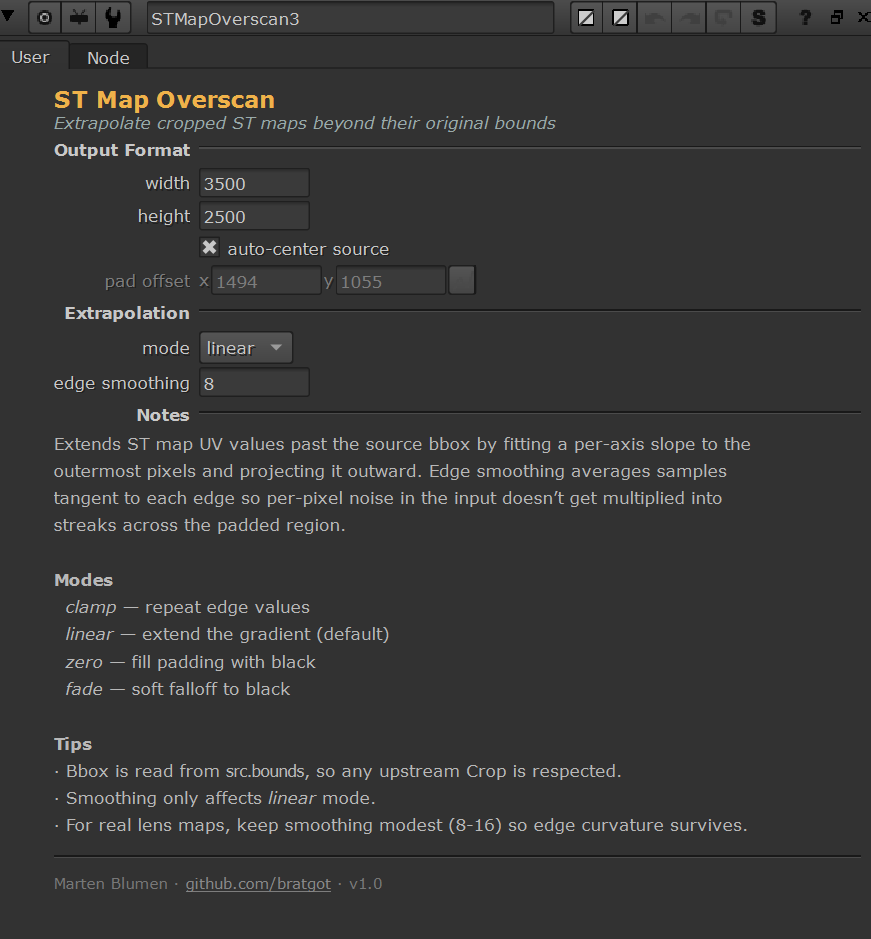Open the wrench edit-knobs icon
871x939 pixels.
[x=114, y=18]
